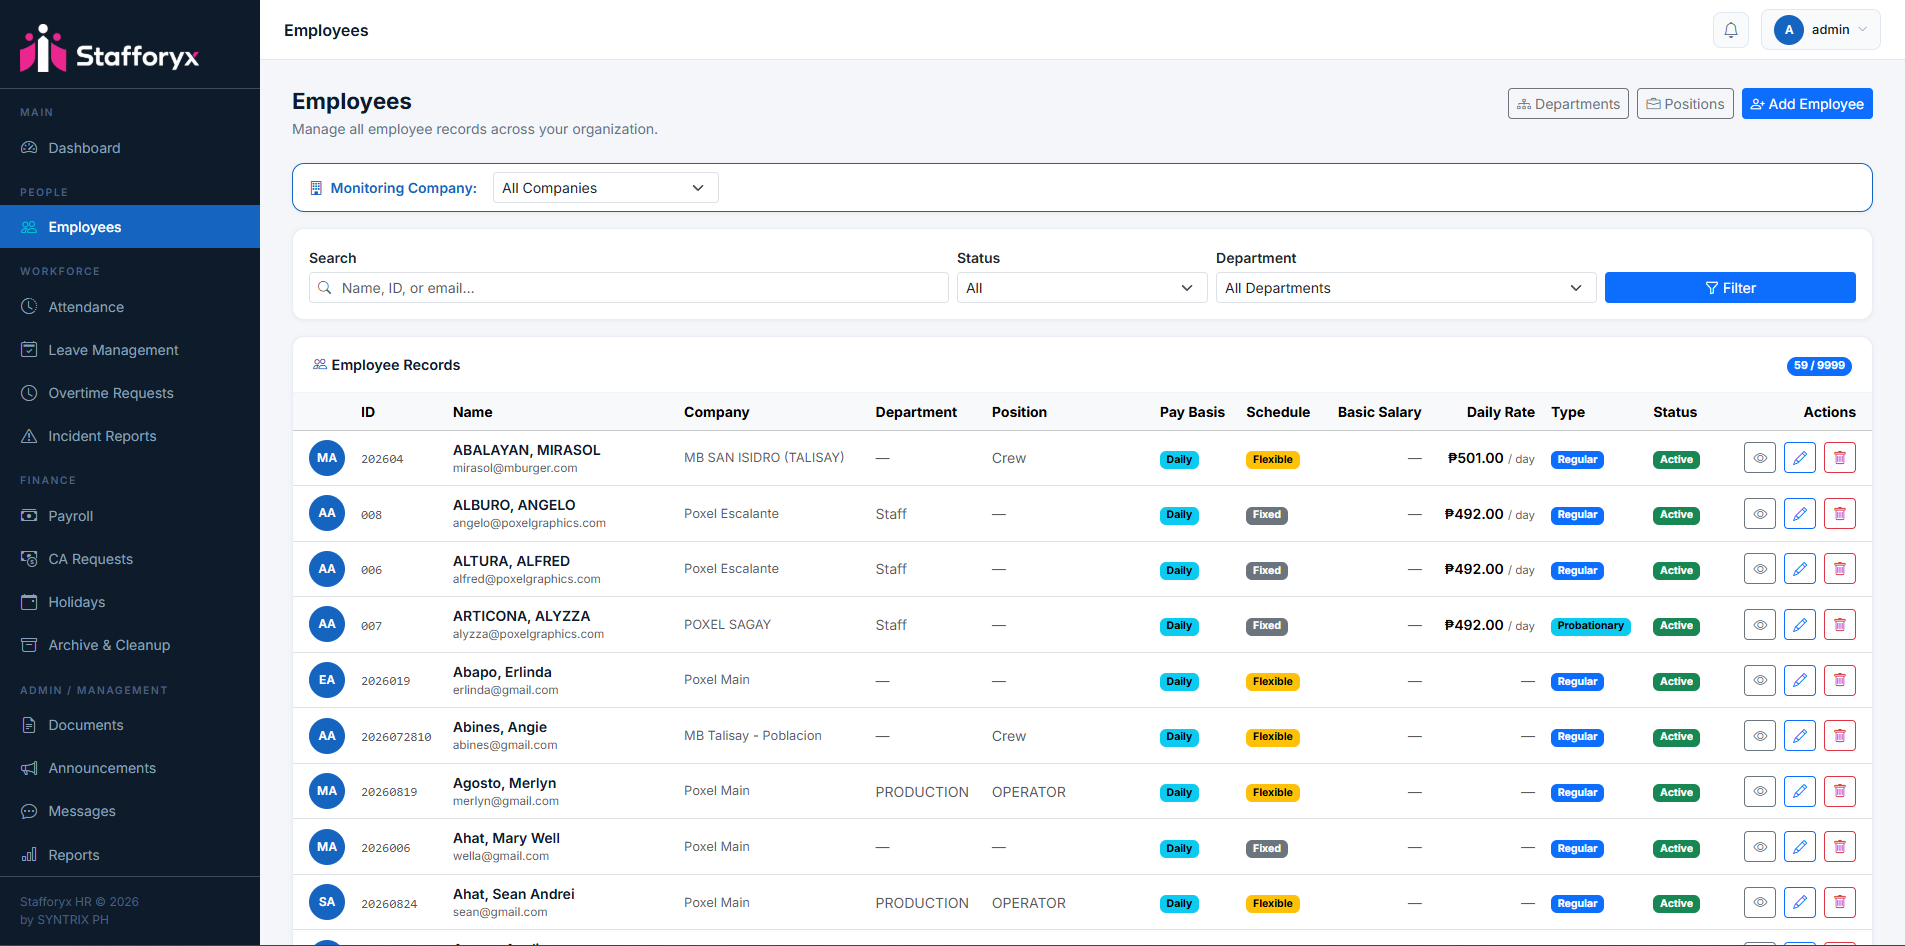The width and height of the screenshot is (1905, 946).
Task: Delete ALTURA, ALFRED using the trash icon
Action: [x=1840, y=569]
